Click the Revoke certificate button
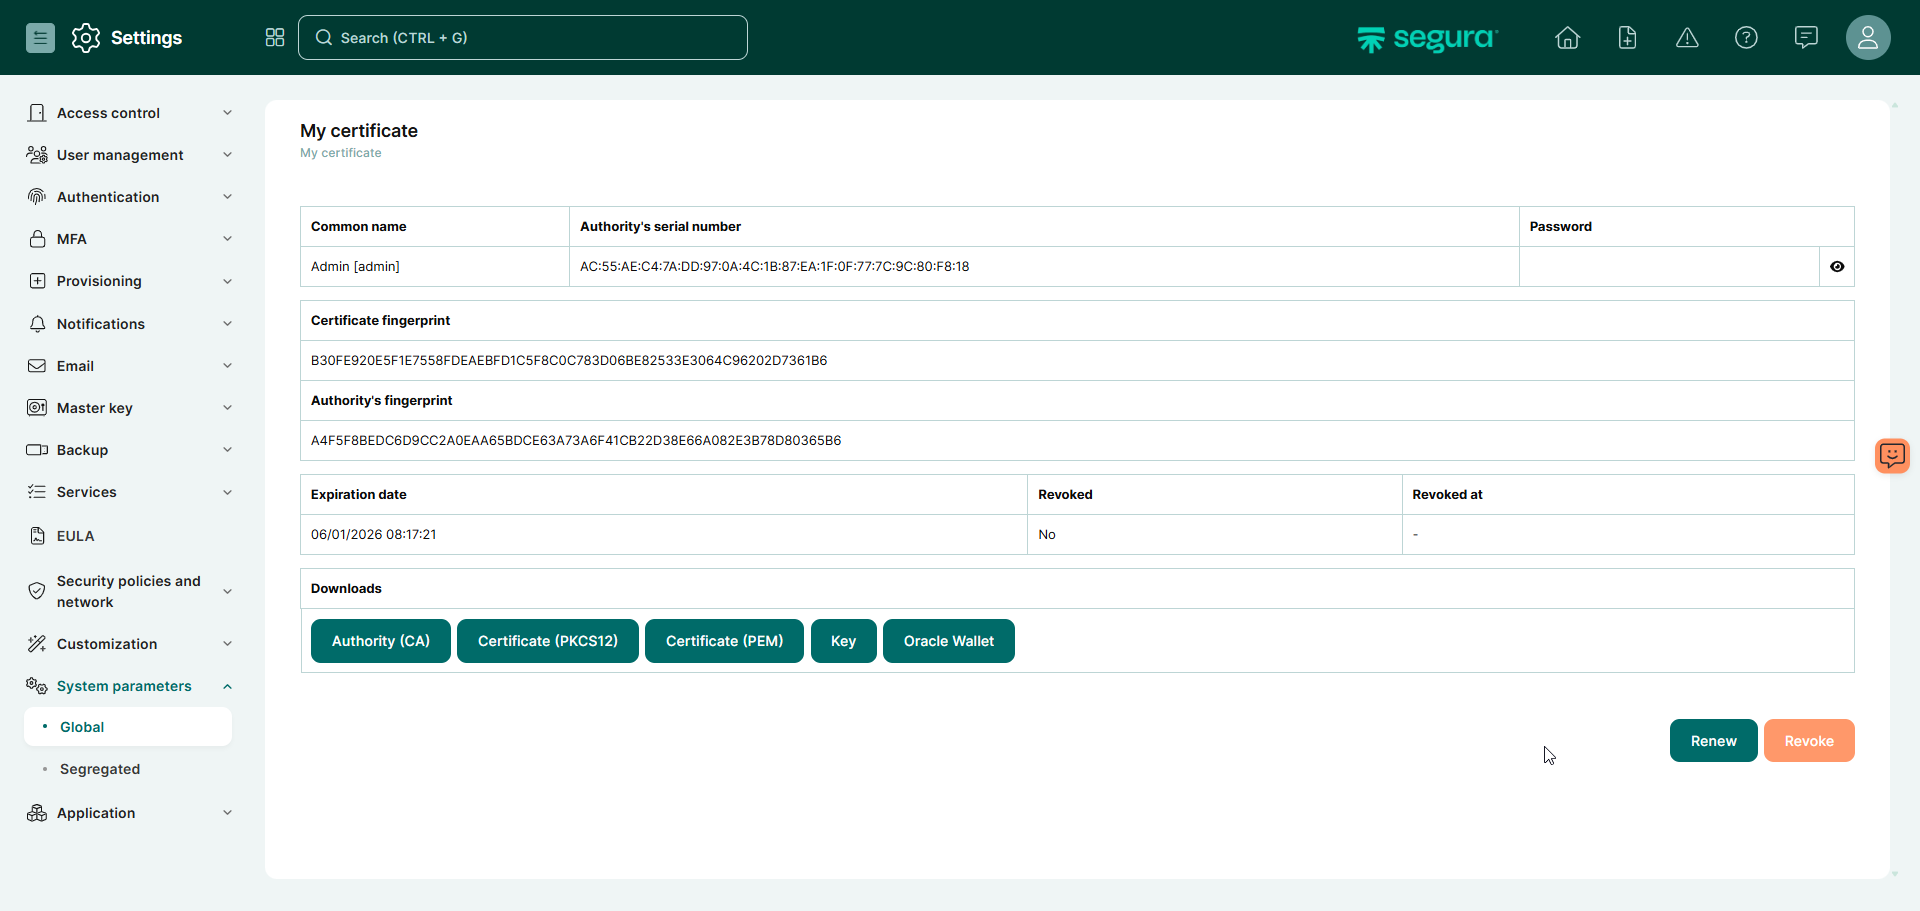Viewport: 1920px width, 911px height. 1808,741
